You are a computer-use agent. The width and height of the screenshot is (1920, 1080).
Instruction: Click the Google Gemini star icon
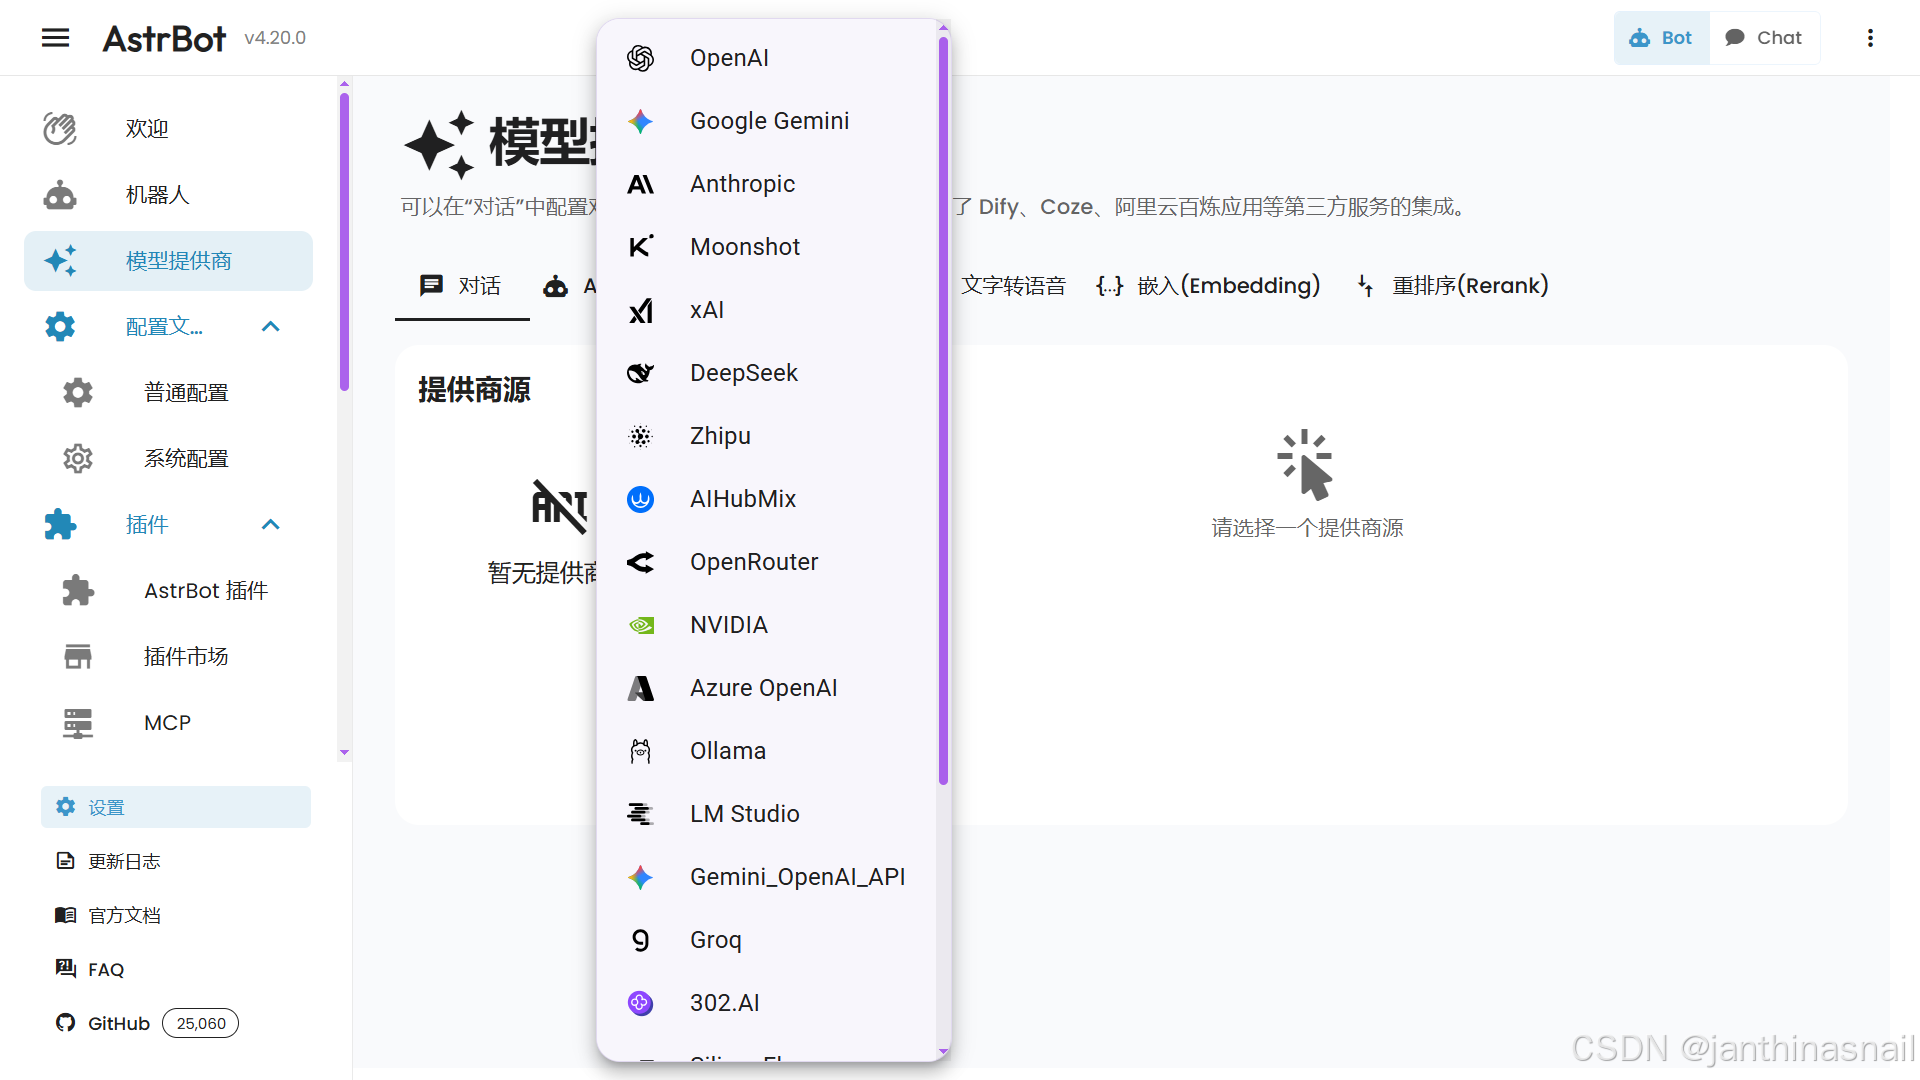click(641, 121)
